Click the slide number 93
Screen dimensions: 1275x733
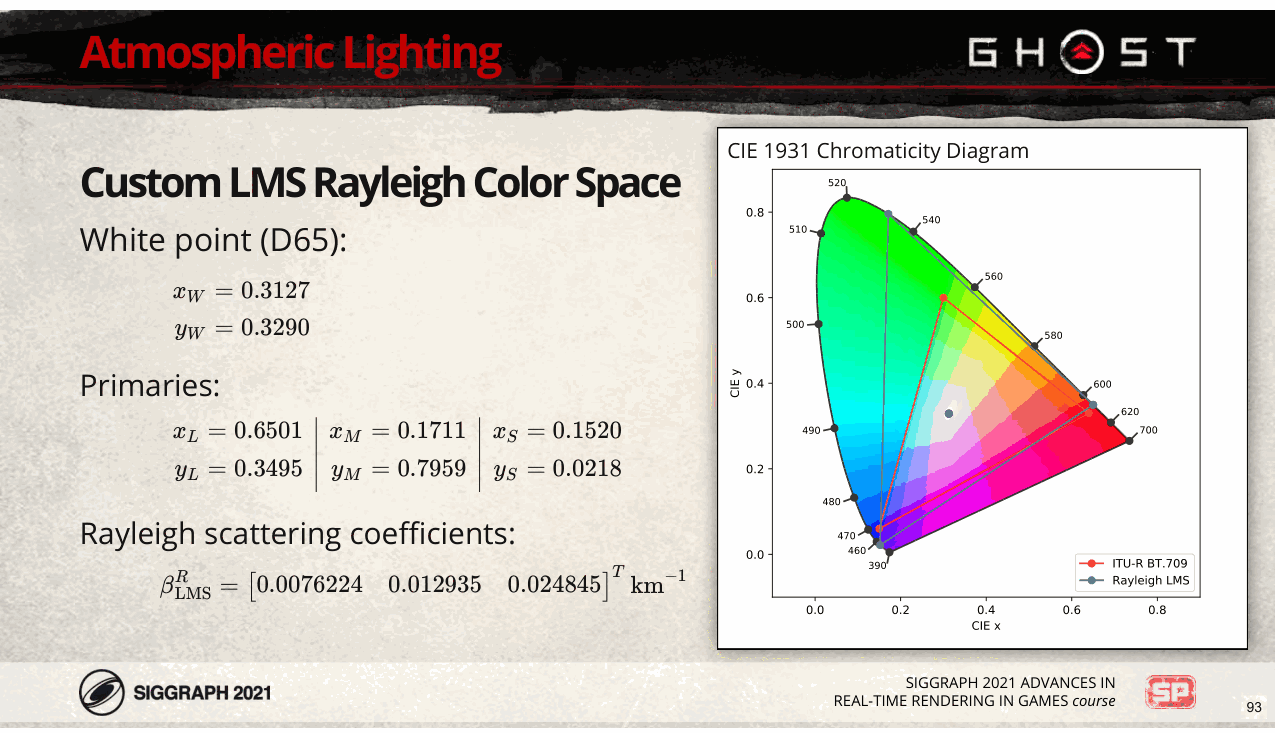pyautogui.click(x=1253, y=707)
